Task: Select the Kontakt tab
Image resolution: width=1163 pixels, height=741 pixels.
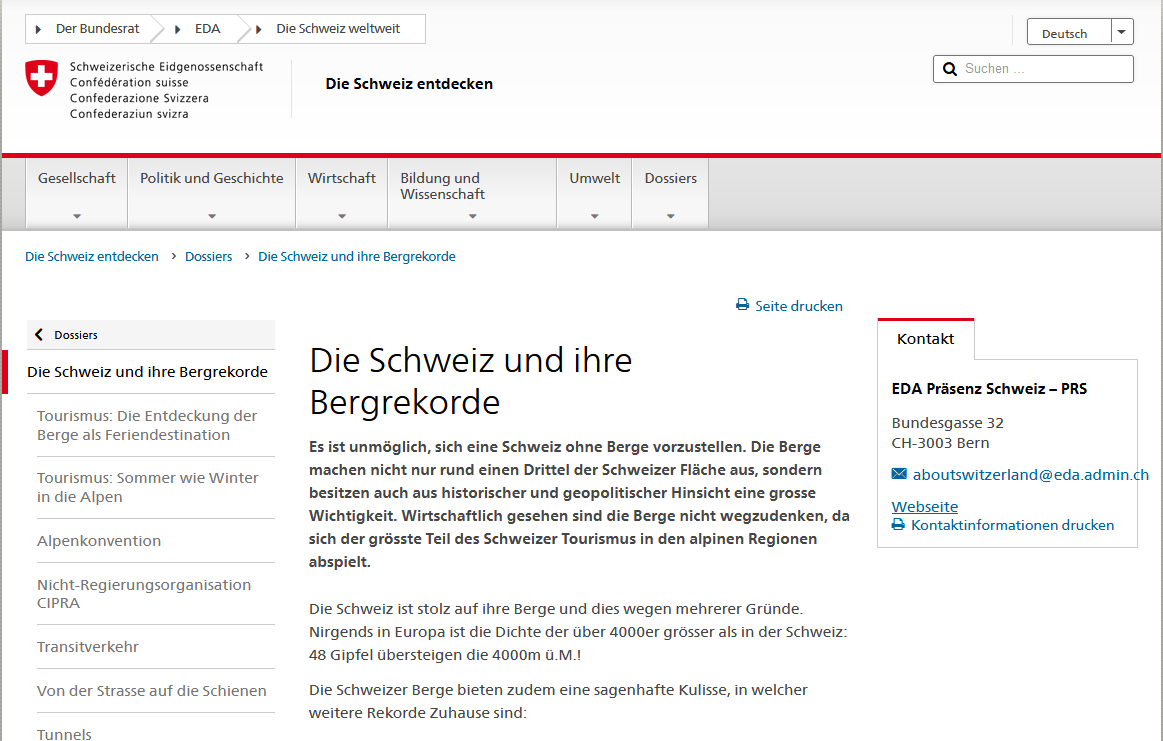Action: click(x=925, y=339)
